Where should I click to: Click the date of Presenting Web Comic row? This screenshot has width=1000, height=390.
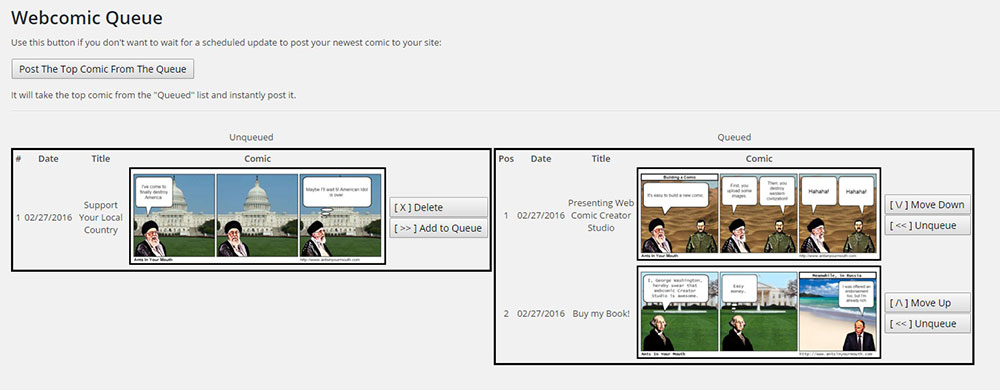[x=541, y=215]
